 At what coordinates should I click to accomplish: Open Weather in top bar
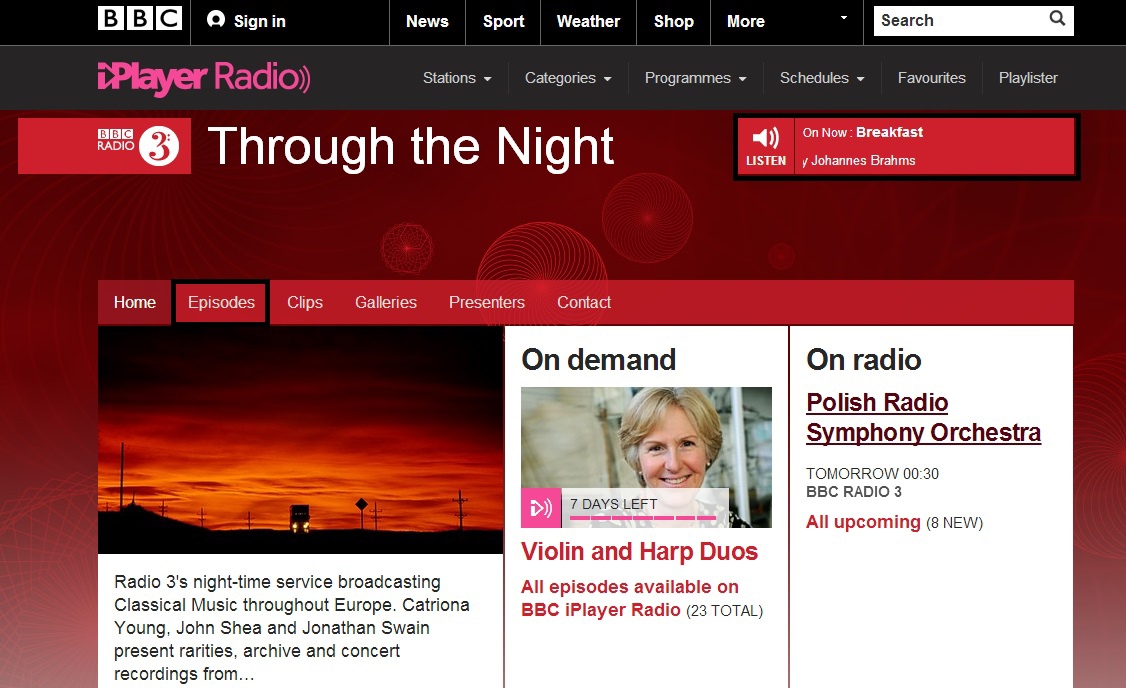point(588,22)
